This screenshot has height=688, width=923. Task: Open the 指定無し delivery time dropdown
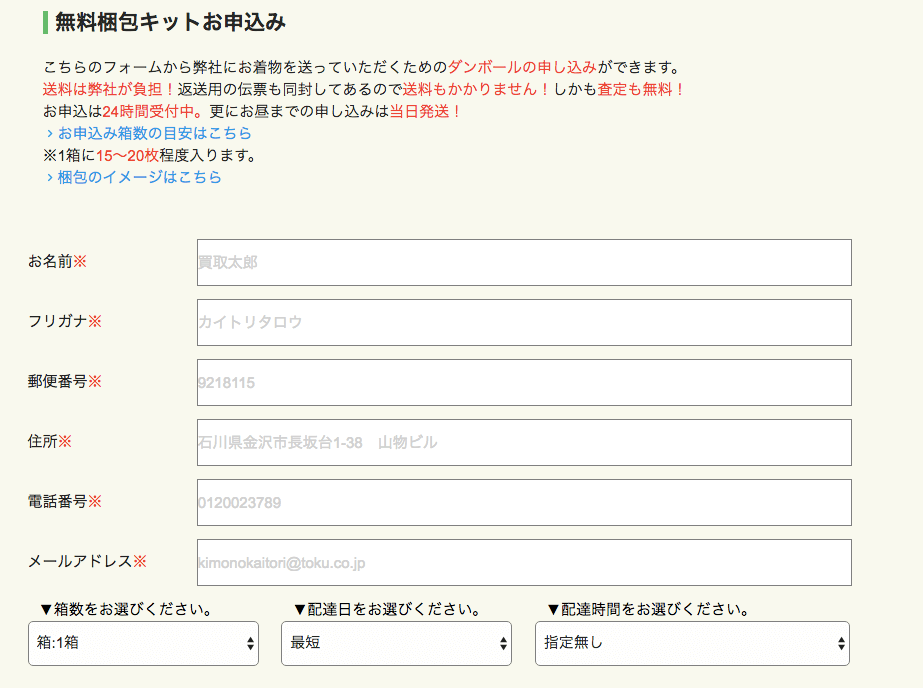[x=692, y=643]
